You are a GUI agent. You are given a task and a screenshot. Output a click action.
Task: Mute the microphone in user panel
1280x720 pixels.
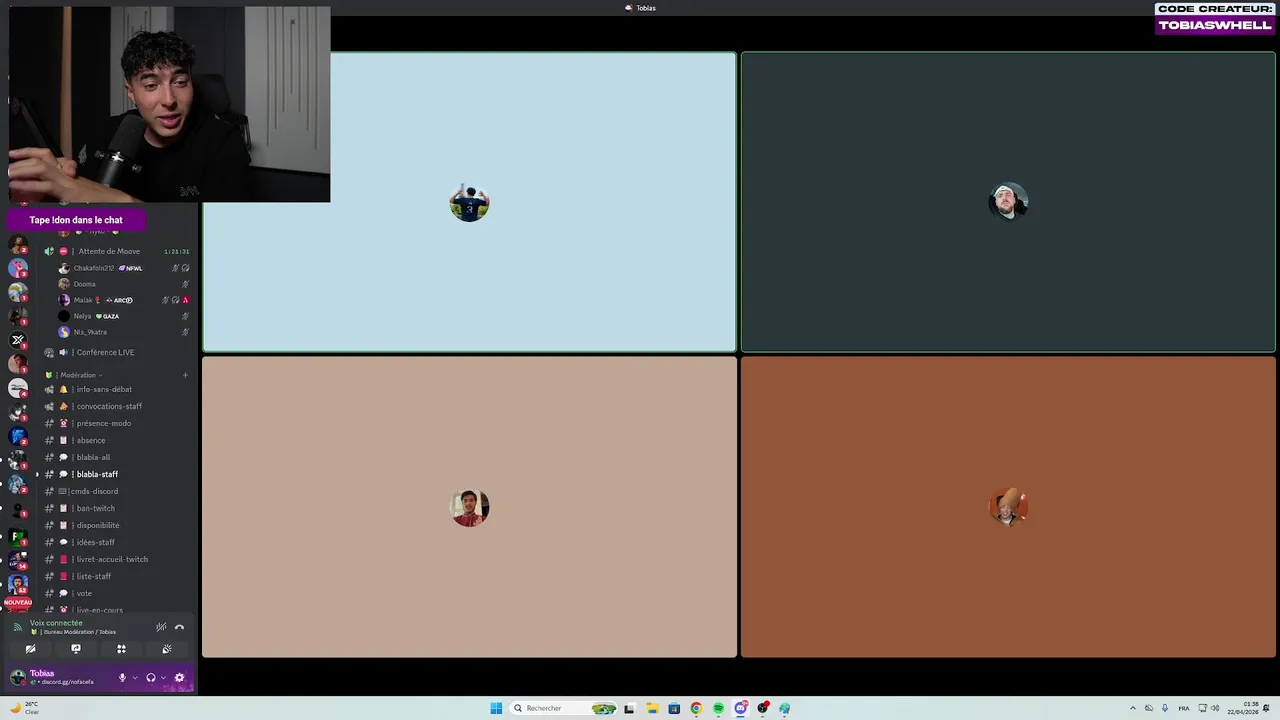[x=122, y=677]
